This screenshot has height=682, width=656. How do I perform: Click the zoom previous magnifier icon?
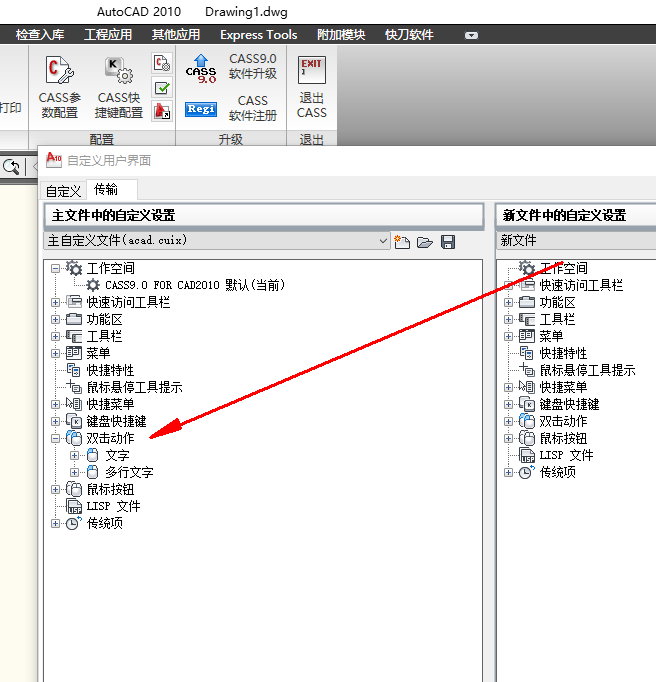point(11,167)
